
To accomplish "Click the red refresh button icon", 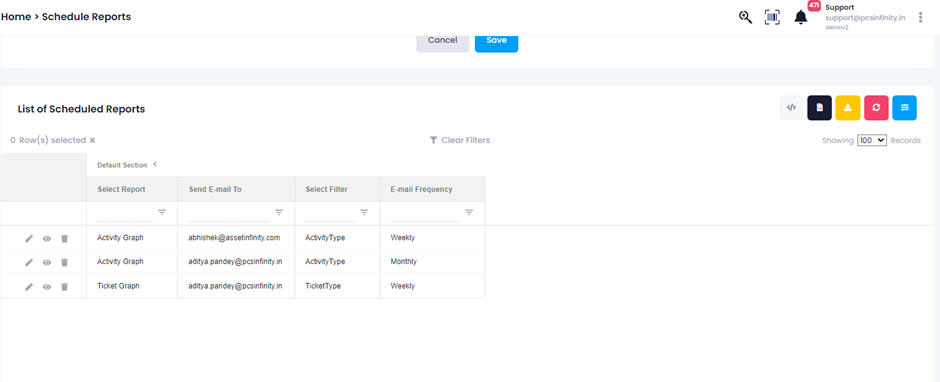I will point(876,108).
